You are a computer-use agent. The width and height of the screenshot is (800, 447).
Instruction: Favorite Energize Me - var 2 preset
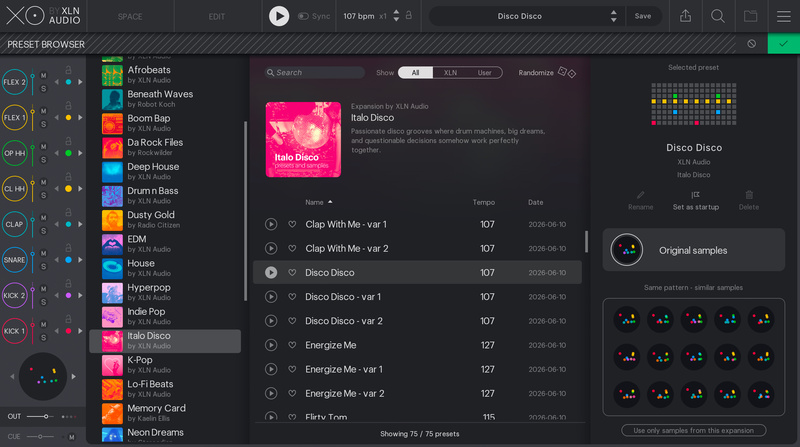(x=292, y=393)
